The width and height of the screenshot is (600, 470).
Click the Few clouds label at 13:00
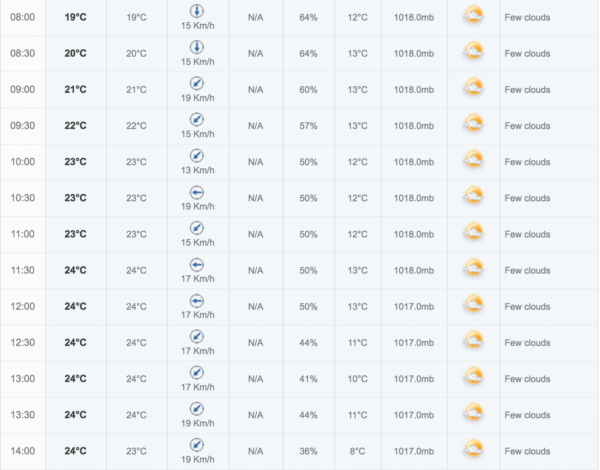pyautogui.click(x=527, y=379)
